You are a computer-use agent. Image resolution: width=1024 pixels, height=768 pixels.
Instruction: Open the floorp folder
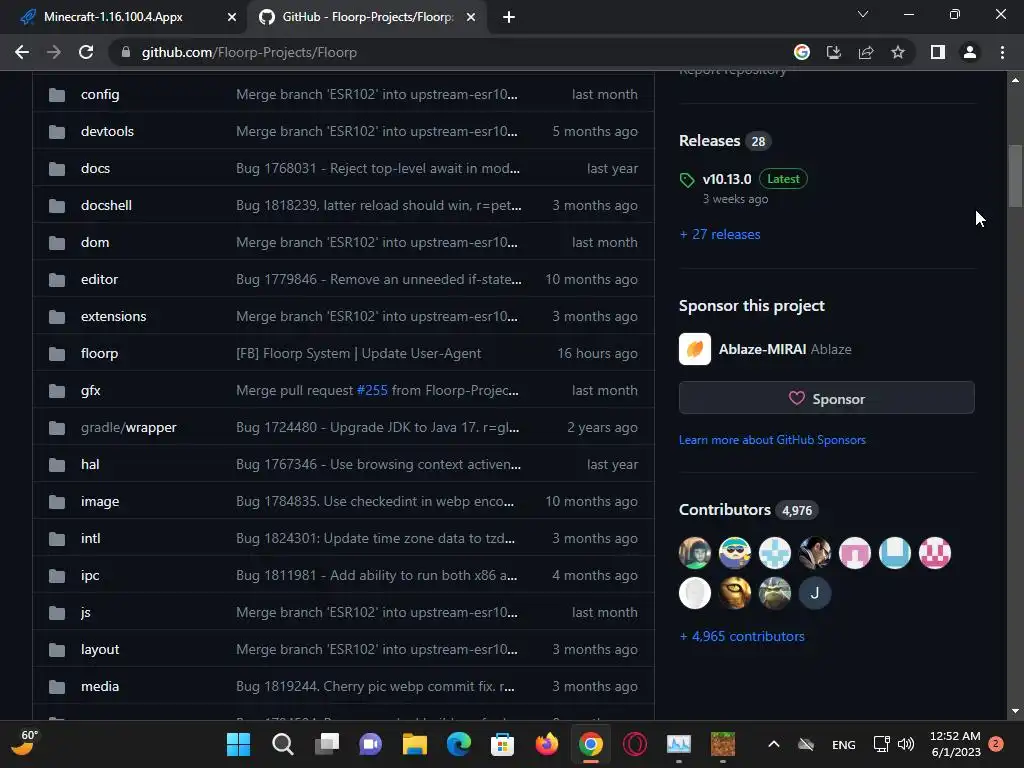click(99, 353)
